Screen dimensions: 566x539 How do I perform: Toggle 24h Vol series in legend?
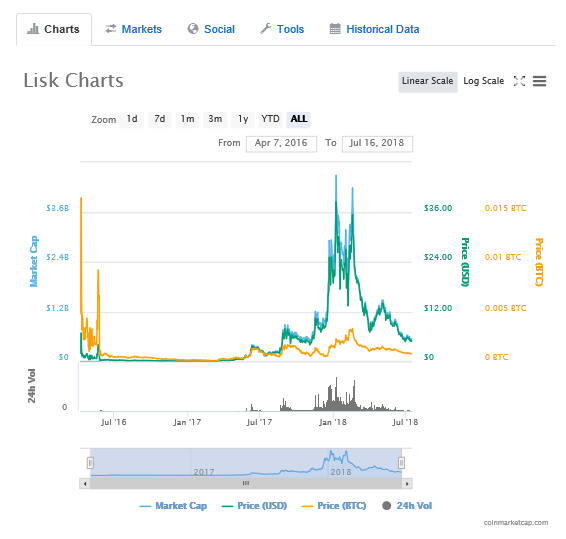(407, 506)
